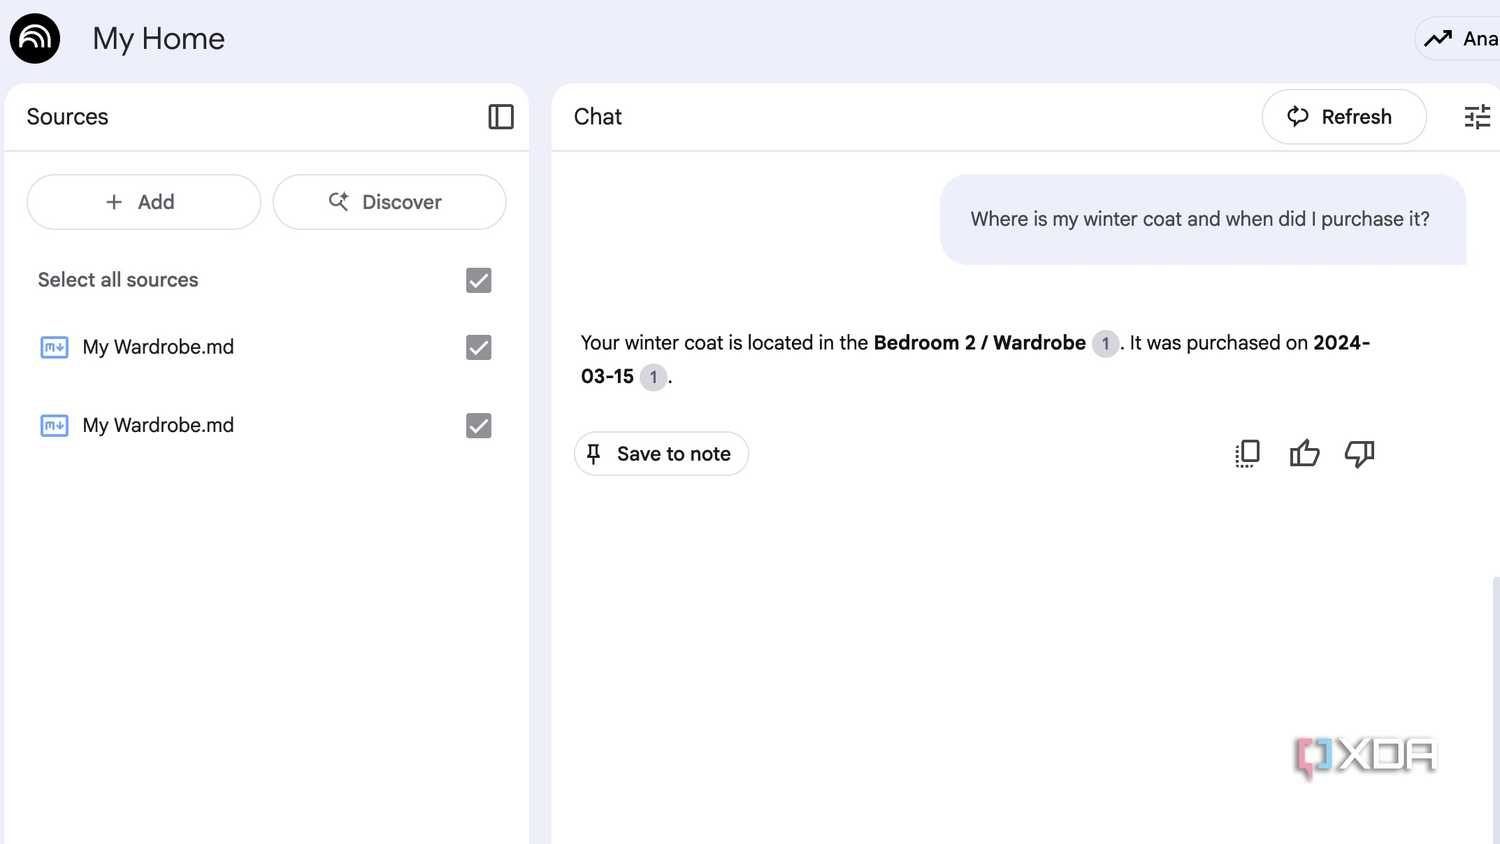This screenshot has height=844, width=1500.
Task: Open citation 1 after Bedroom 2 / Wardrobe
Action: point(1105,344)
